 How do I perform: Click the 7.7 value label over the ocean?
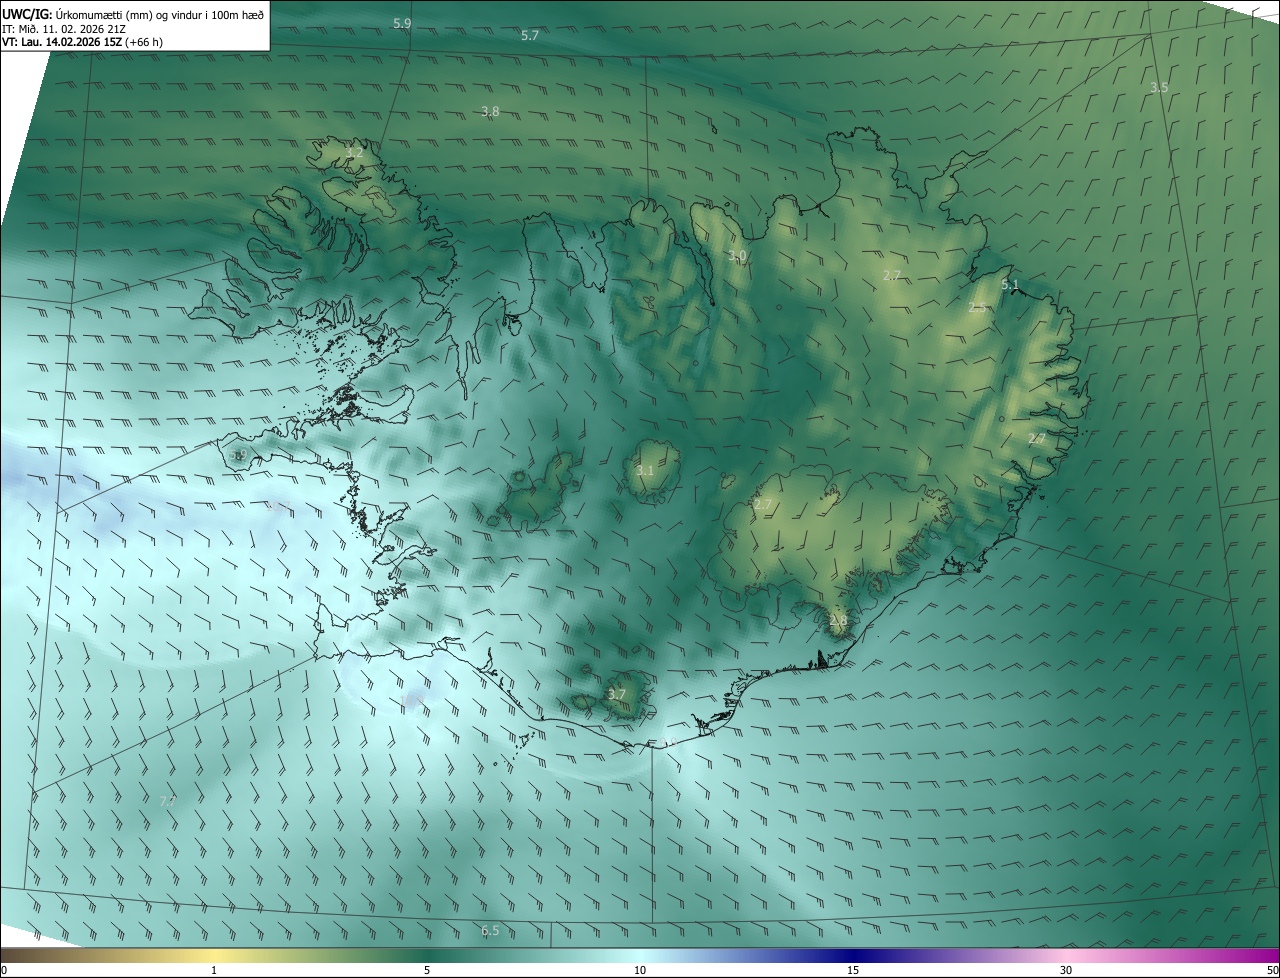click(168, 801)
